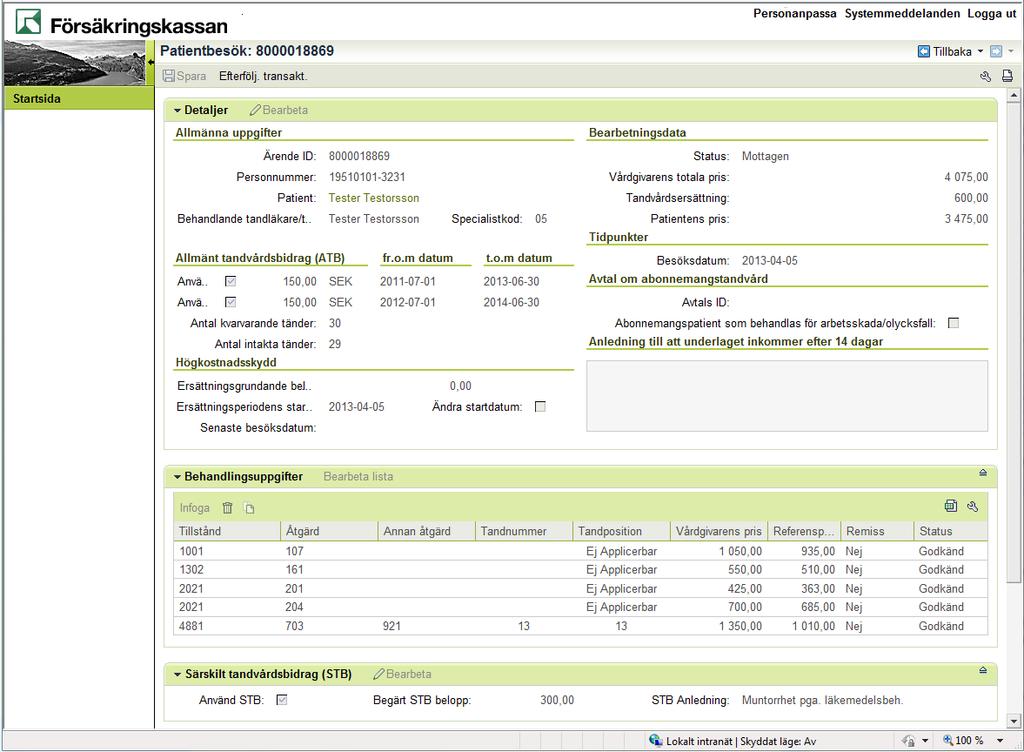Click the pencil icon in the STB section

click(379, 674)
